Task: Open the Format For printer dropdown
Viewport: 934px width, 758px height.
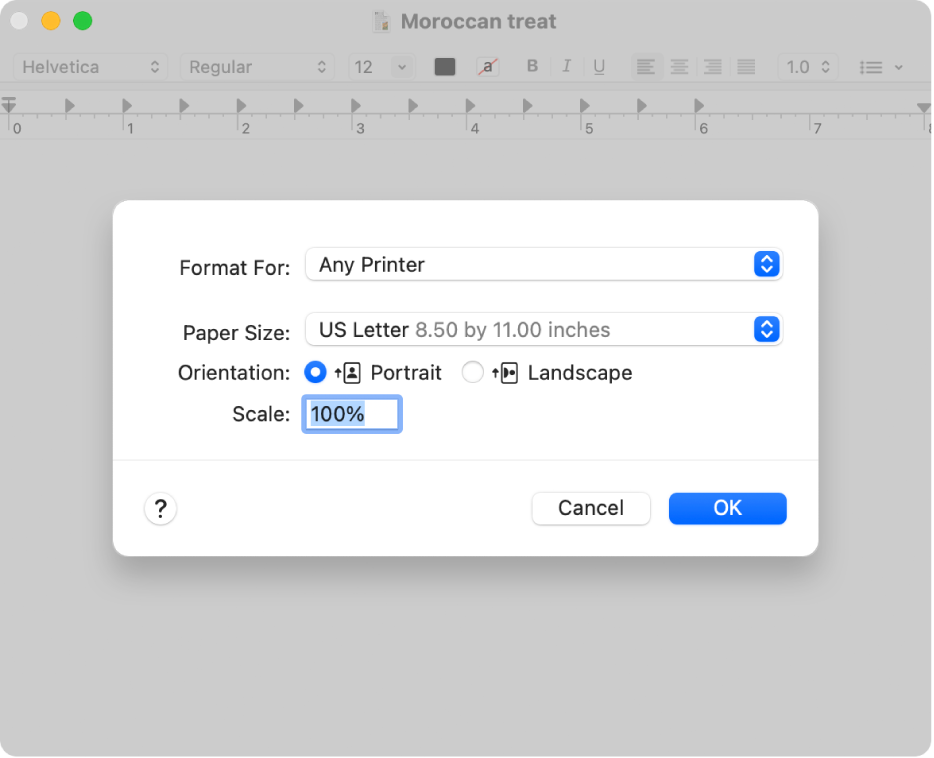Action: (x=543, y=265)
